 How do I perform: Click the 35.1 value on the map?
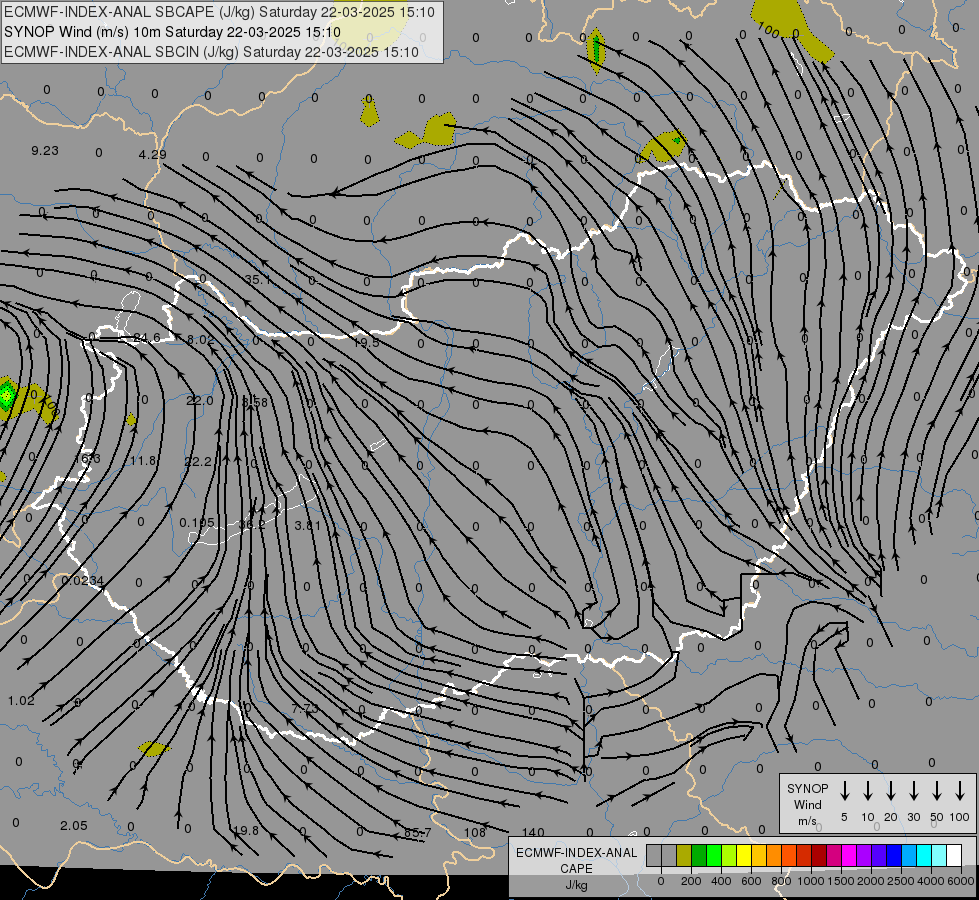point(257,279)
